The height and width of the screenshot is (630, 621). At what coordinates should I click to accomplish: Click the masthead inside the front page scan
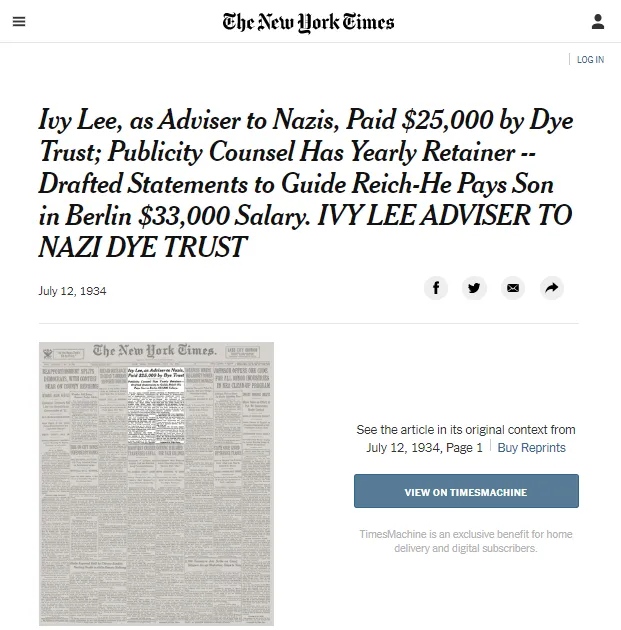coord(155,351)
